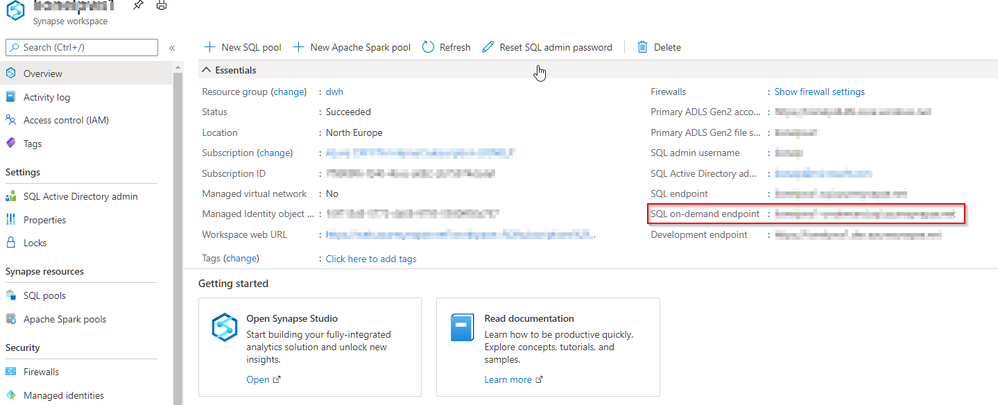Open Managed identities
This screenshot has height=405, width=998.
64,396
